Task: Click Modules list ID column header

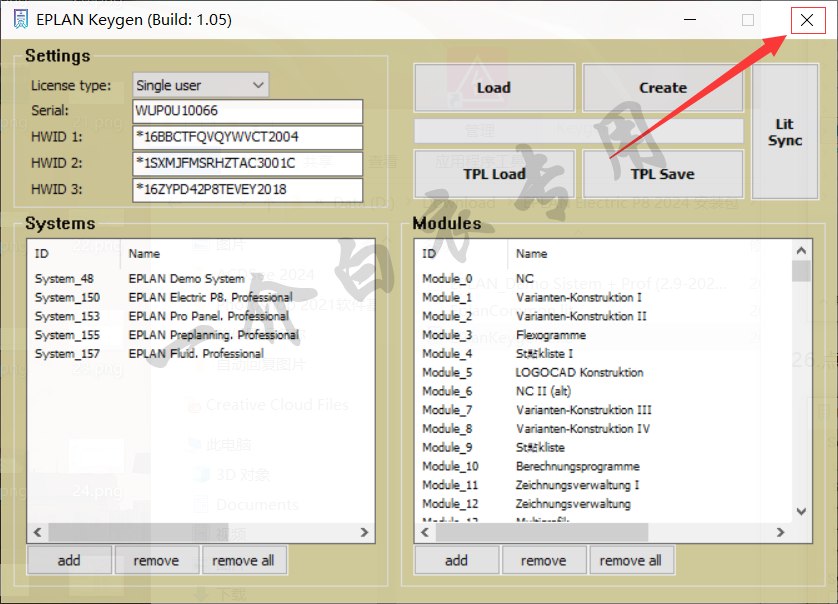Action: pyautogui.click(x=462, y=253)
